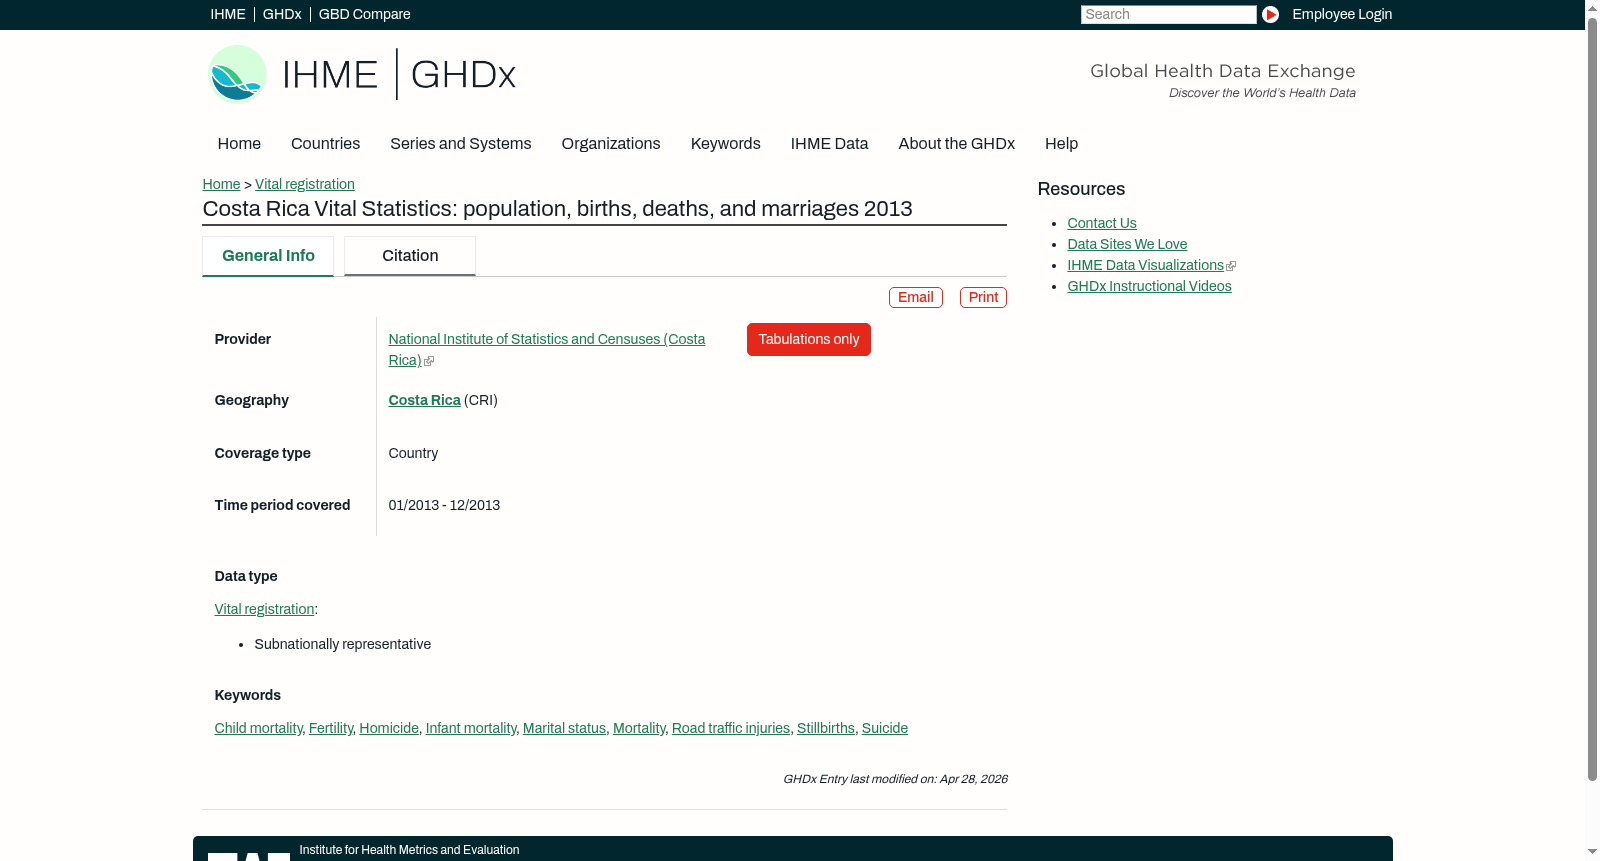Viewport: 1600px width, 861px height.
Task: Open the GHDx link in top bar
Action: click(282, 14)
